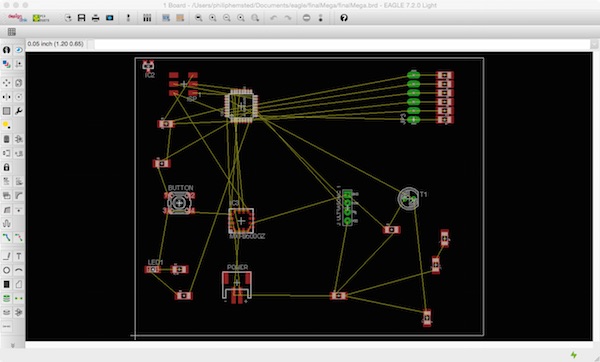The image size is (600, 362).
Task: Select the Via tool
Action: (x=7, y=298)
